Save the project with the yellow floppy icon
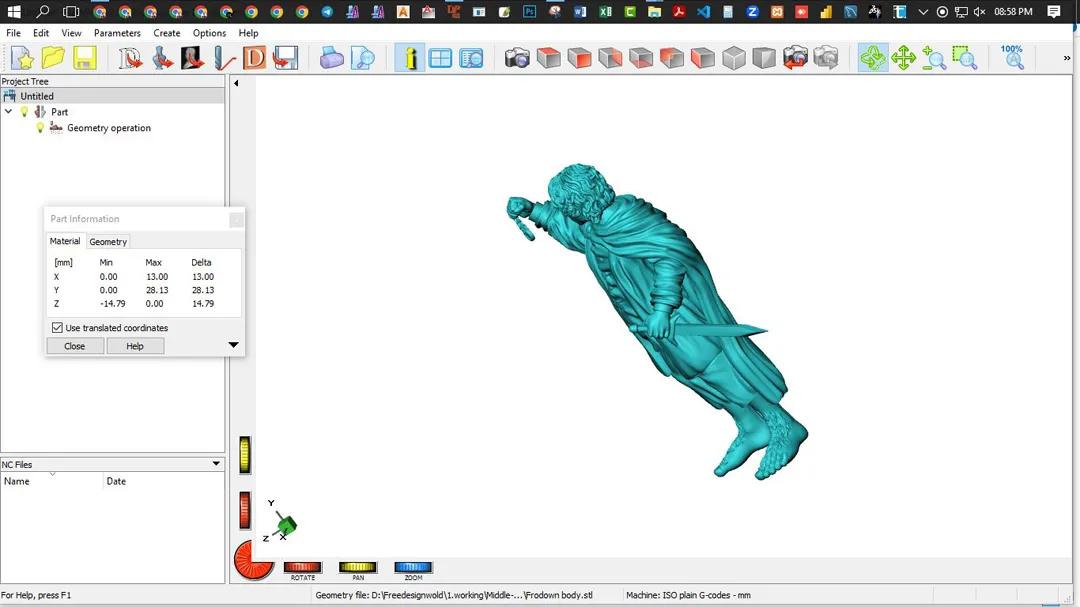1080x607 pixels. coord(84,58)
